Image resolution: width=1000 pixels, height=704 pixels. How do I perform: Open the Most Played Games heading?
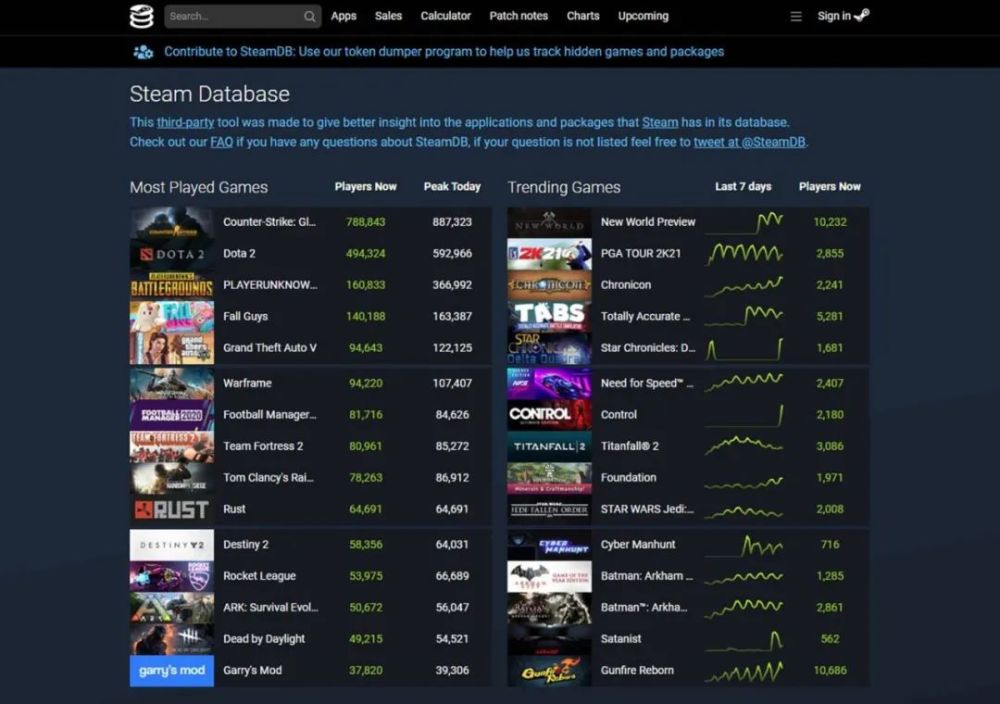(x=198, y=187)
